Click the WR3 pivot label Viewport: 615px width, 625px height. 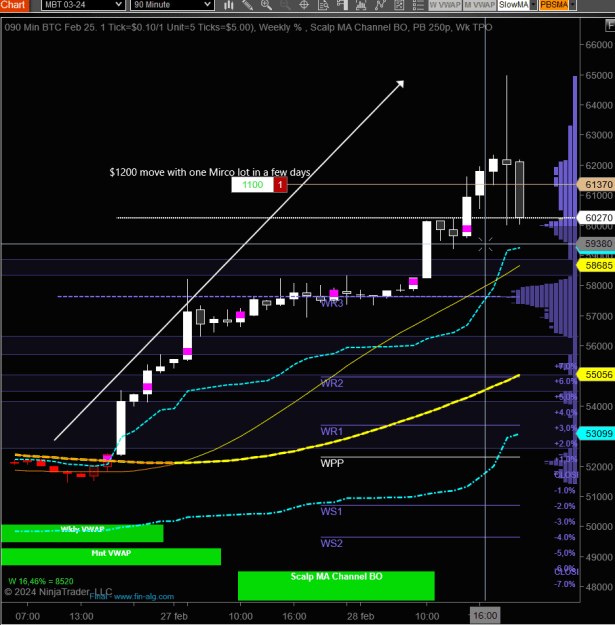click(332, 304)
